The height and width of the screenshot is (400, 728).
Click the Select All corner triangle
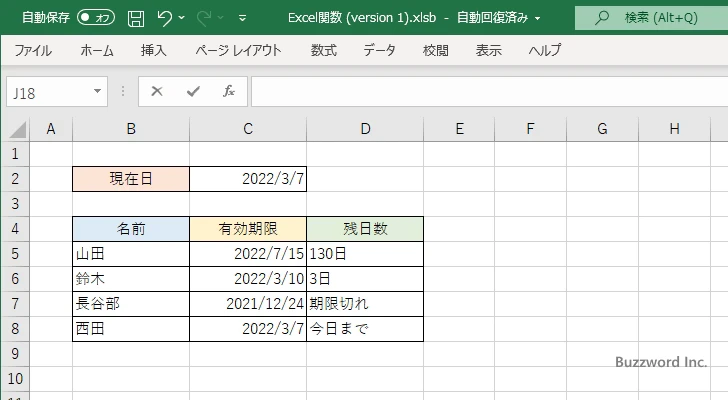[x=17, y=129]
